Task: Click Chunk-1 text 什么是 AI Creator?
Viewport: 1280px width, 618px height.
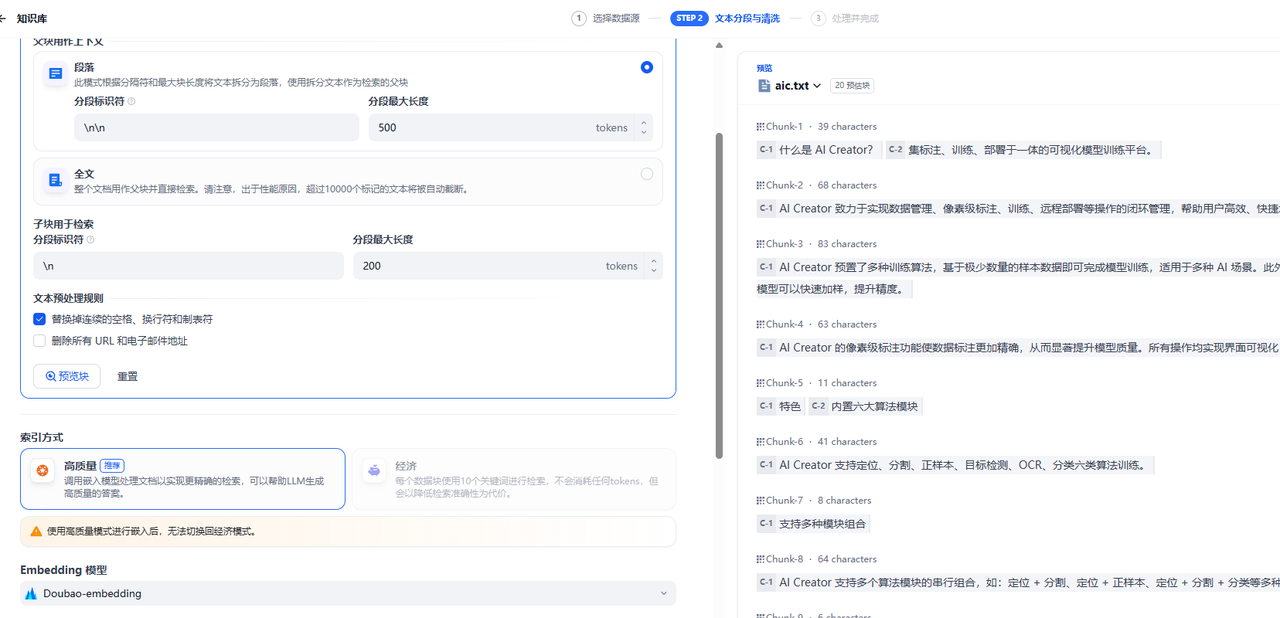Action: [825, 151]
